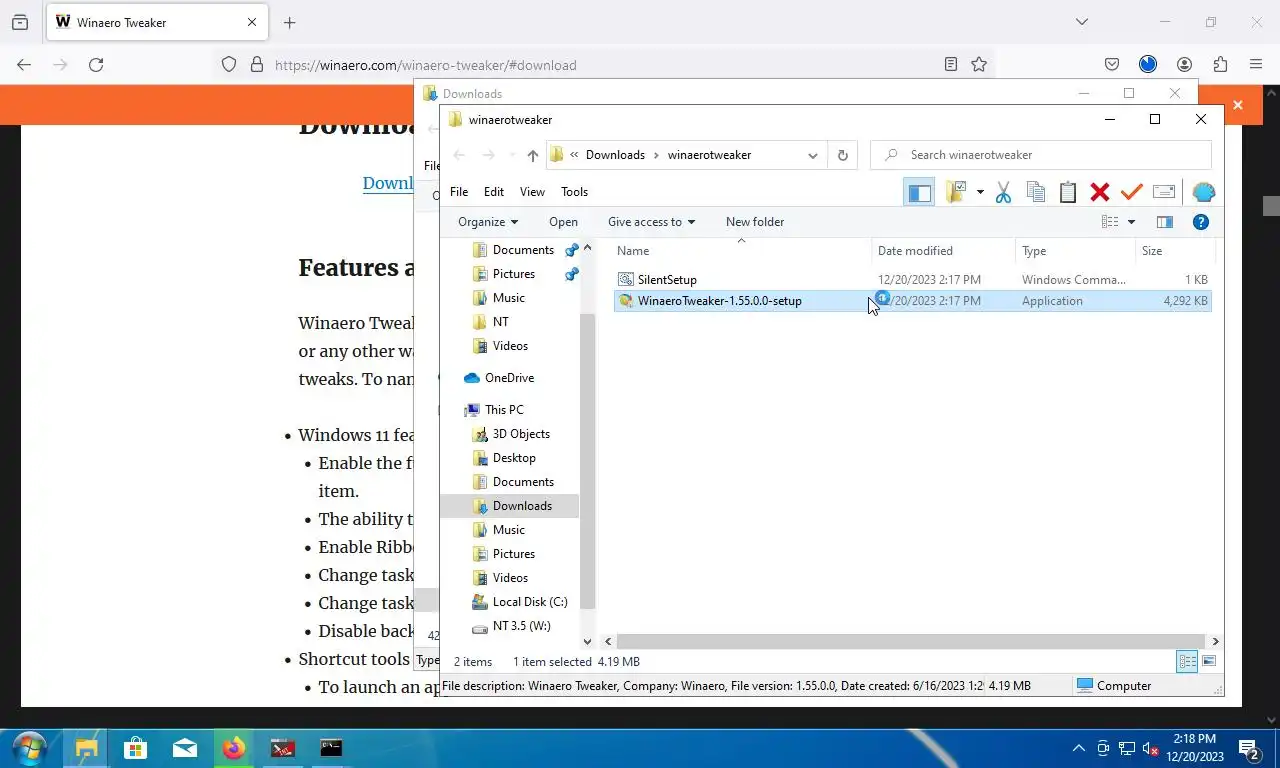The image size is (1280, 768).
Task: Sort by Date modified column
Action: coord(943,251)
